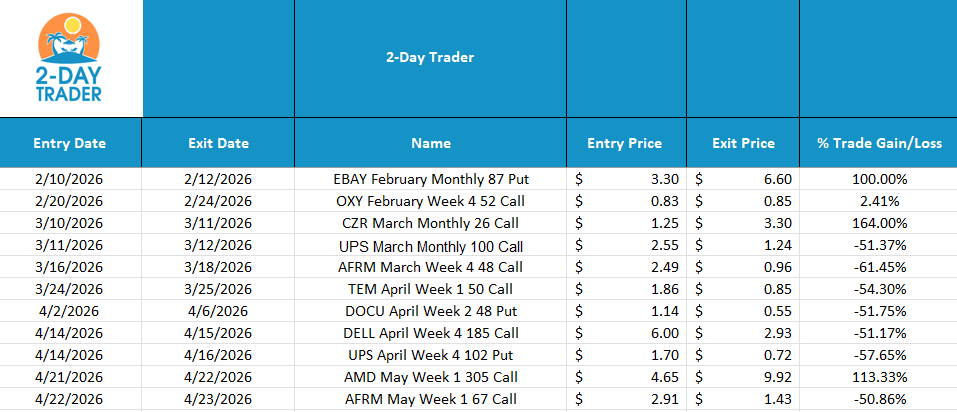Click the DOCU April Week 2 48 Put cell
Image resolution: width=957 pixels, height=412 pixels.
pos(430,311)
